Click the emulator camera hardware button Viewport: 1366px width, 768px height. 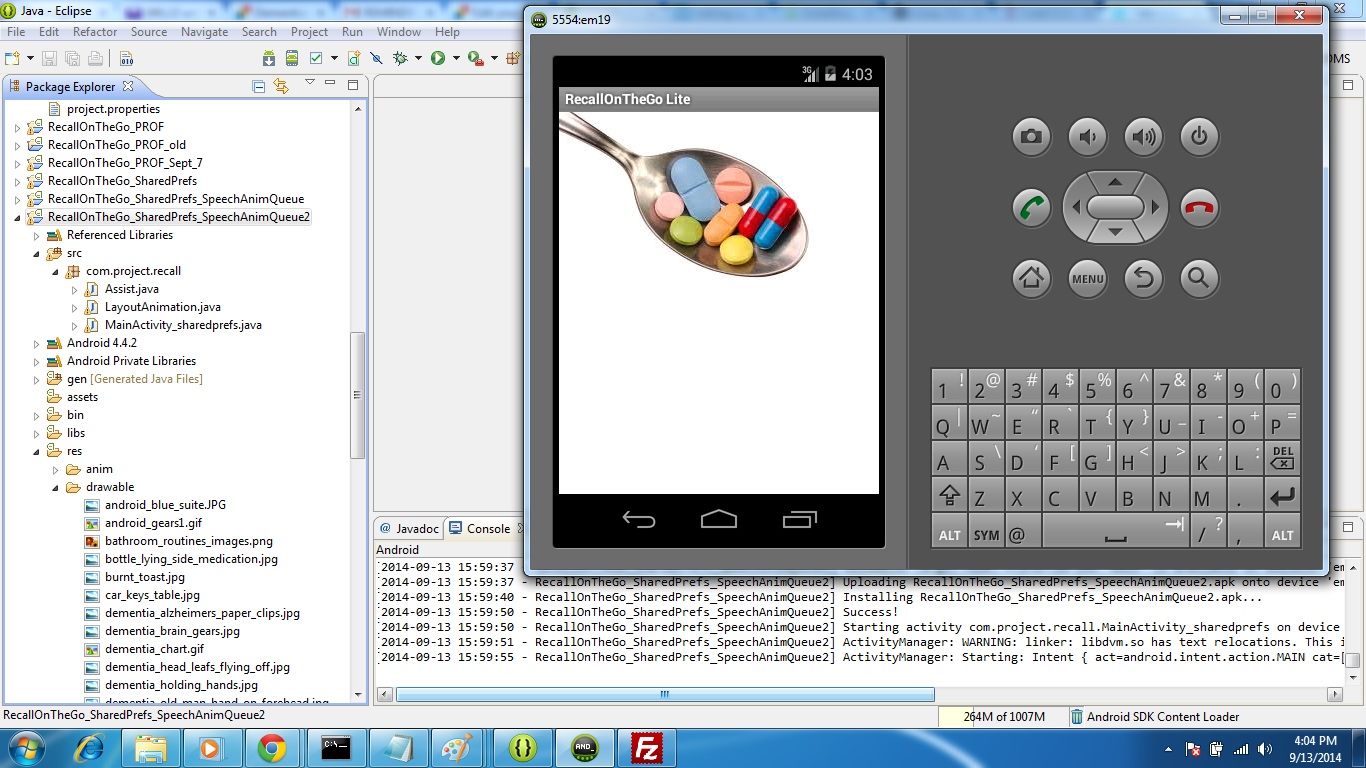point(1031,137)
